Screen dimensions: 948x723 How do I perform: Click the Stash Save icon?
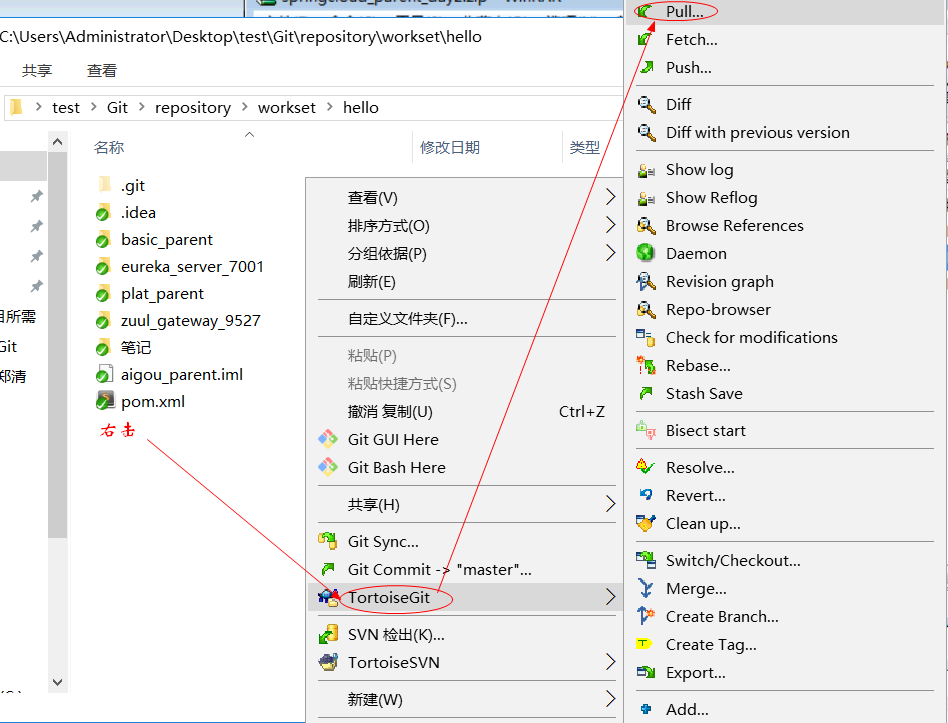point(646,394)
